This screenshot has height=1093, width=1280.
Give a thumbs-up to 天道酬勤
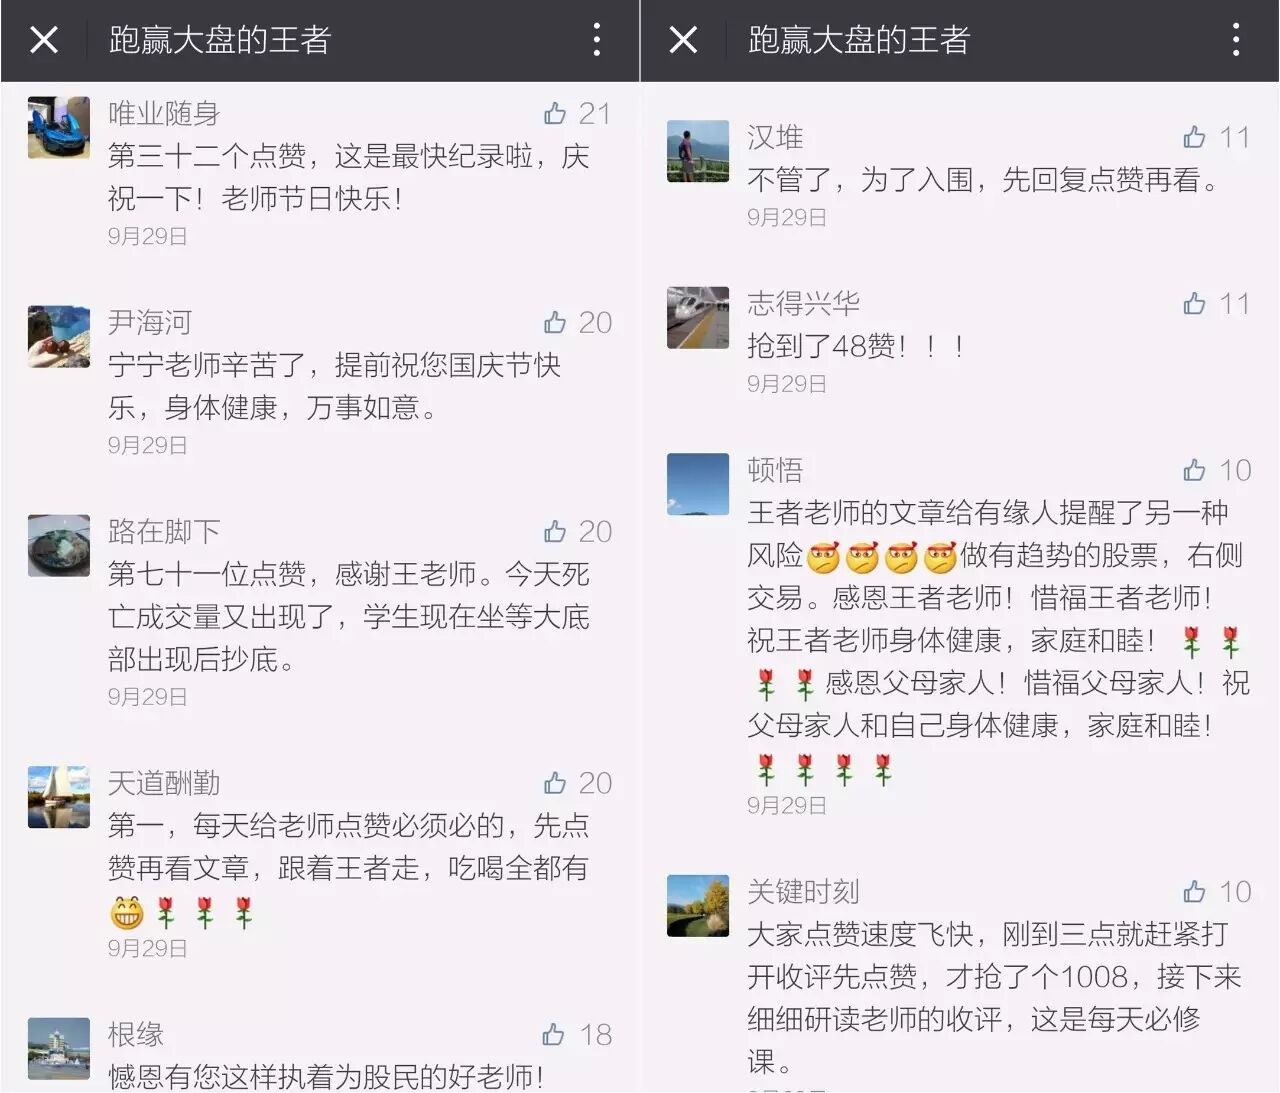tap(556, 783)
